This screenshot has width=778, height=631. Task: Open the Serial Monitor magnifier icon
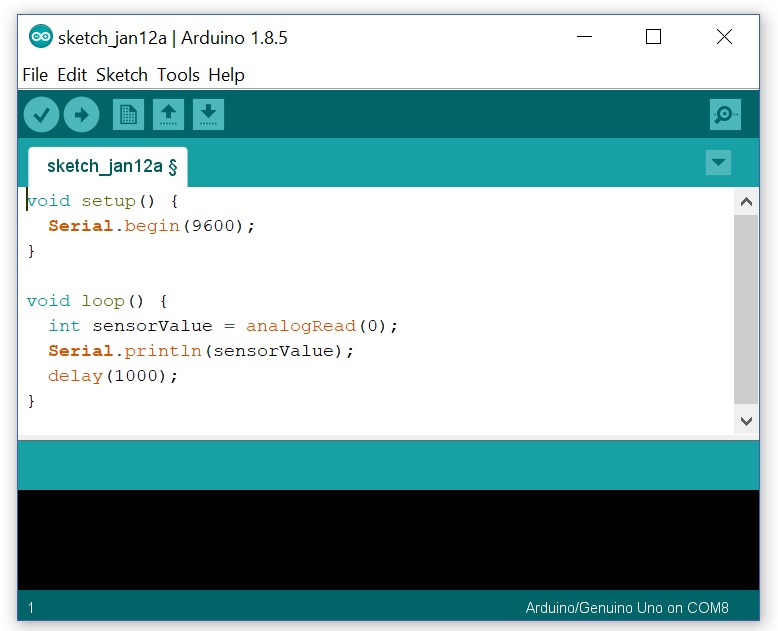click(725, 115)
